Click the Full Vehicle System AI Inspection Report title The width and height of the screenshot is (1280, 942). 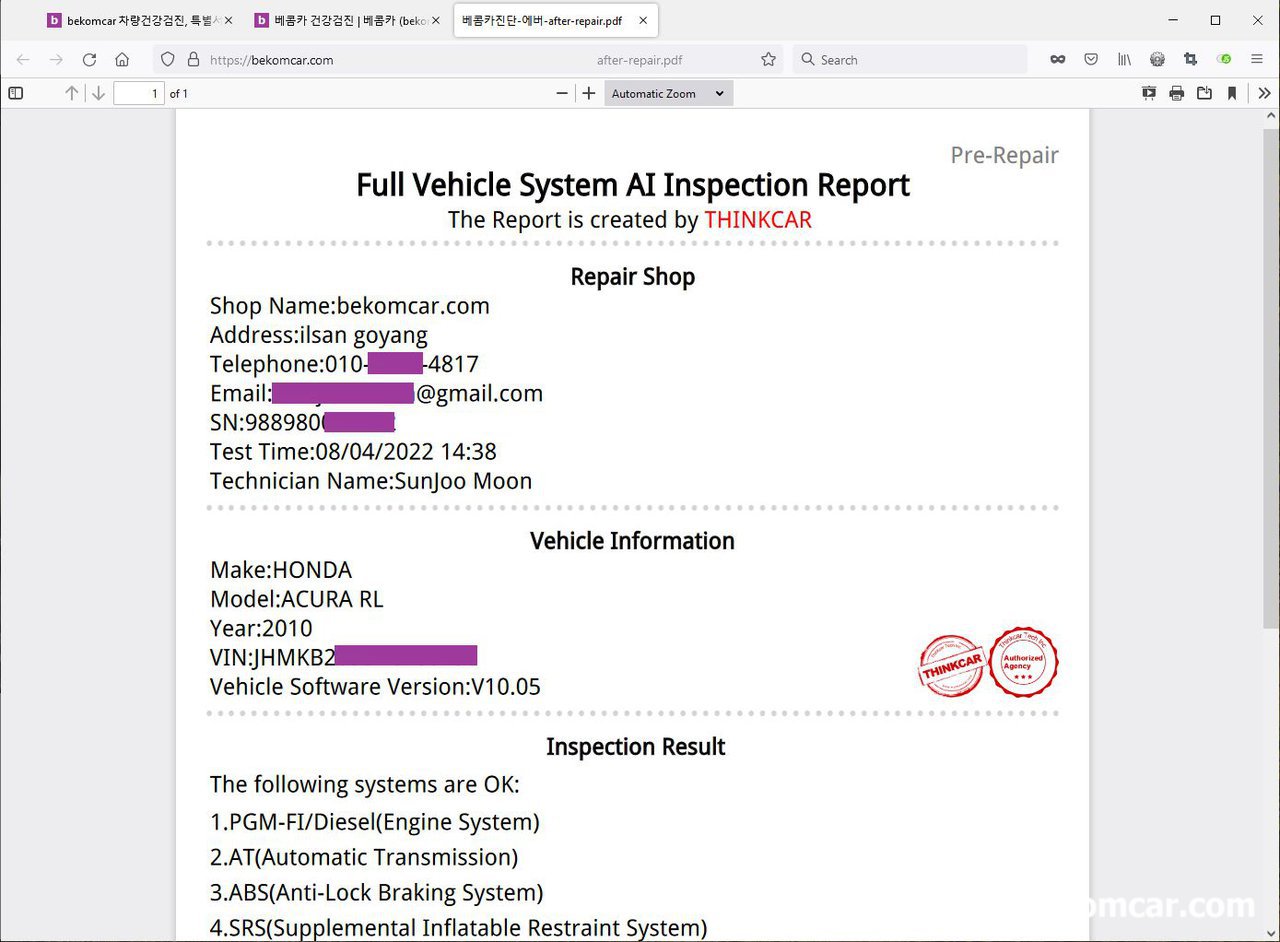pos(633,185)
